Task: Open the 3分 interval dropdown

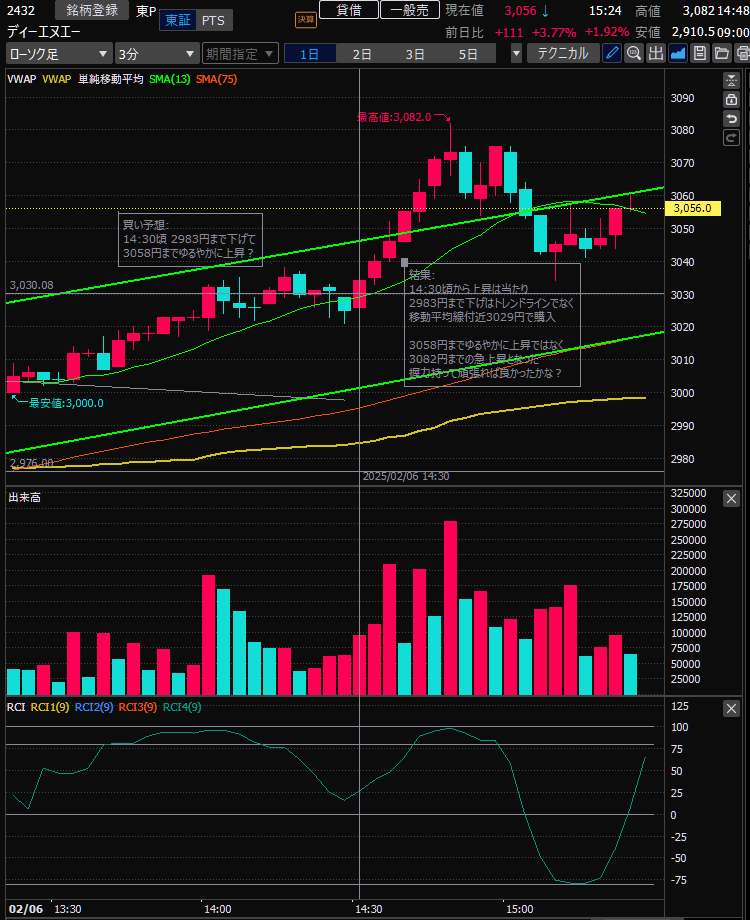Action: pos(156,53)
